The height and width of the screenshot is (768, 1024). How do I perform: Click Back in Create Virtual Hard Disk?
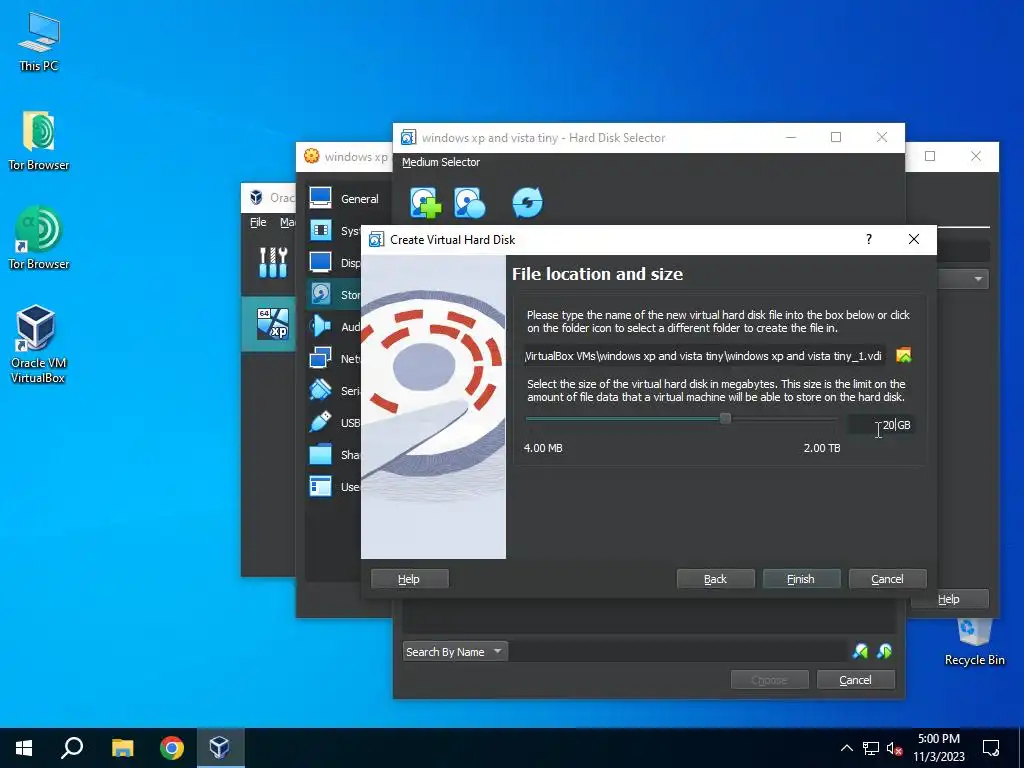click(x=715, y=579)
